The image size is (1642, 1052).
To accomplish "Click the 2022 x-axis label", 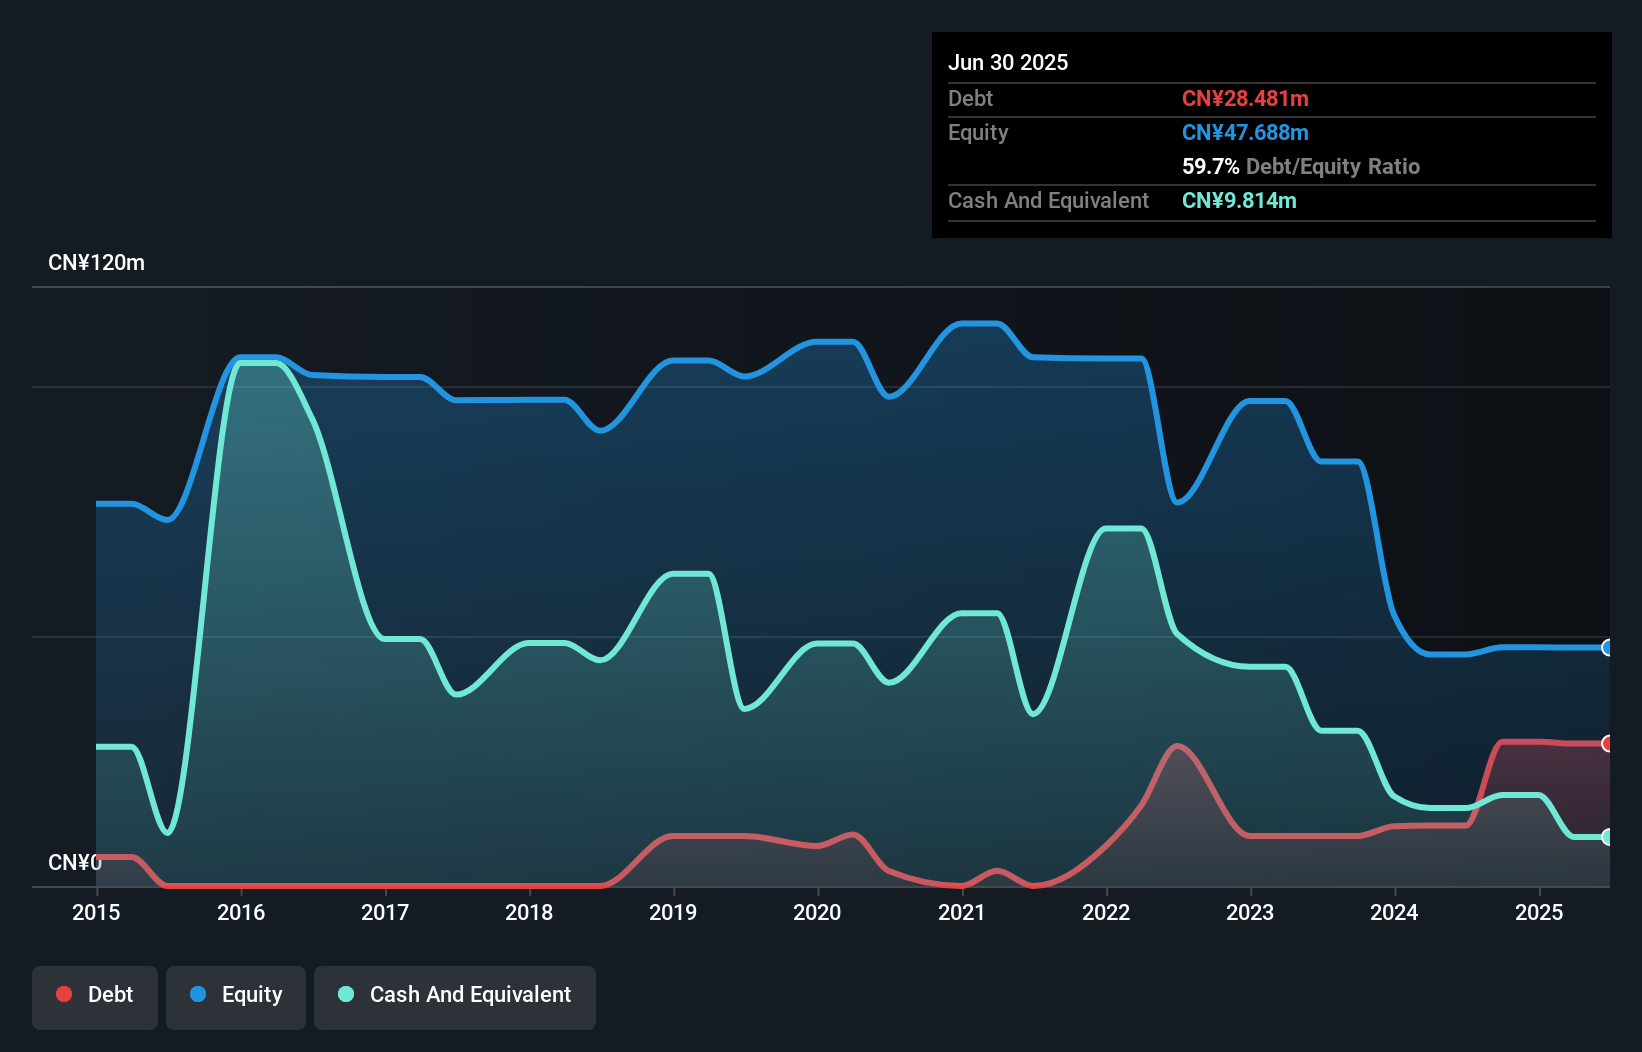I will [1106, 912].
